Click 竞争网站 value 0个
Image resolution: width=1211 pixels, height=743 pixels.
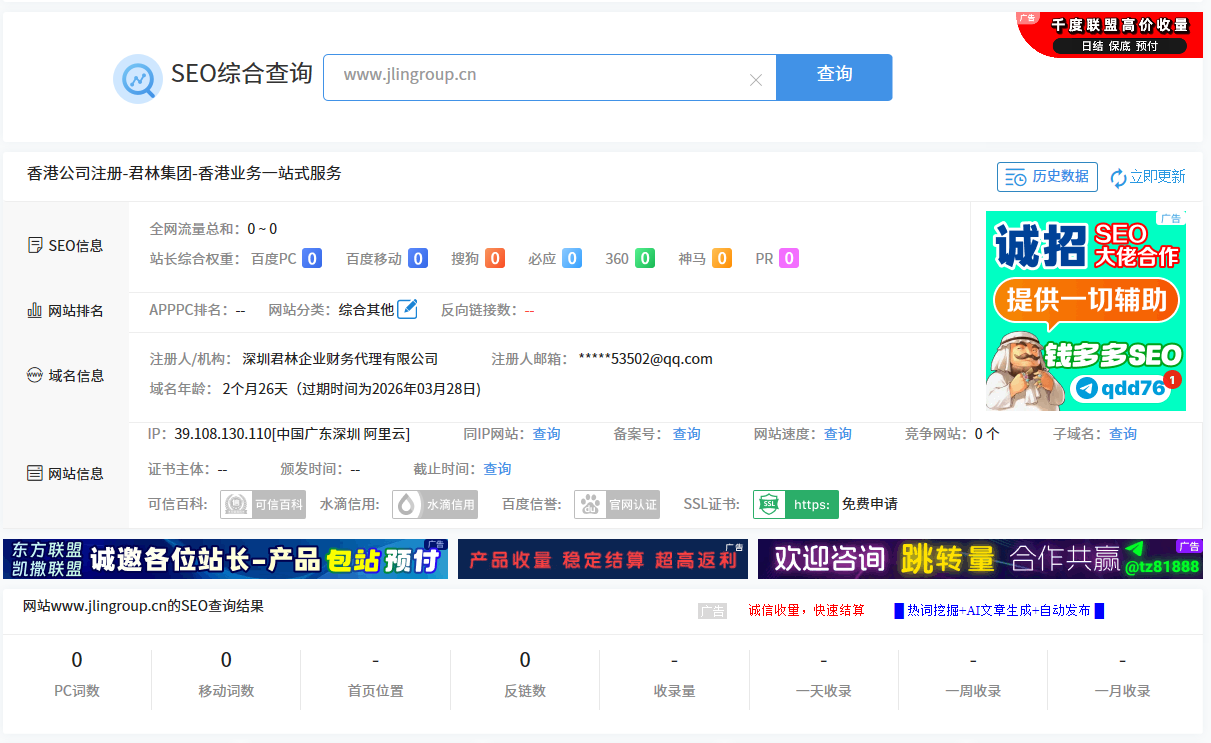point(987,434)
